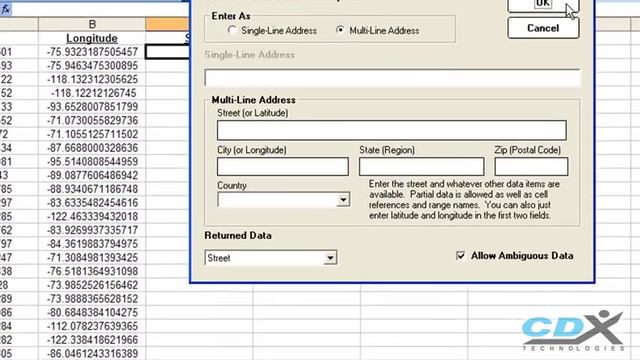Select cell with -84.3619883794975
Image resolution: width=640 pixels, height=360 pixels.
click(x=92, y=244)
